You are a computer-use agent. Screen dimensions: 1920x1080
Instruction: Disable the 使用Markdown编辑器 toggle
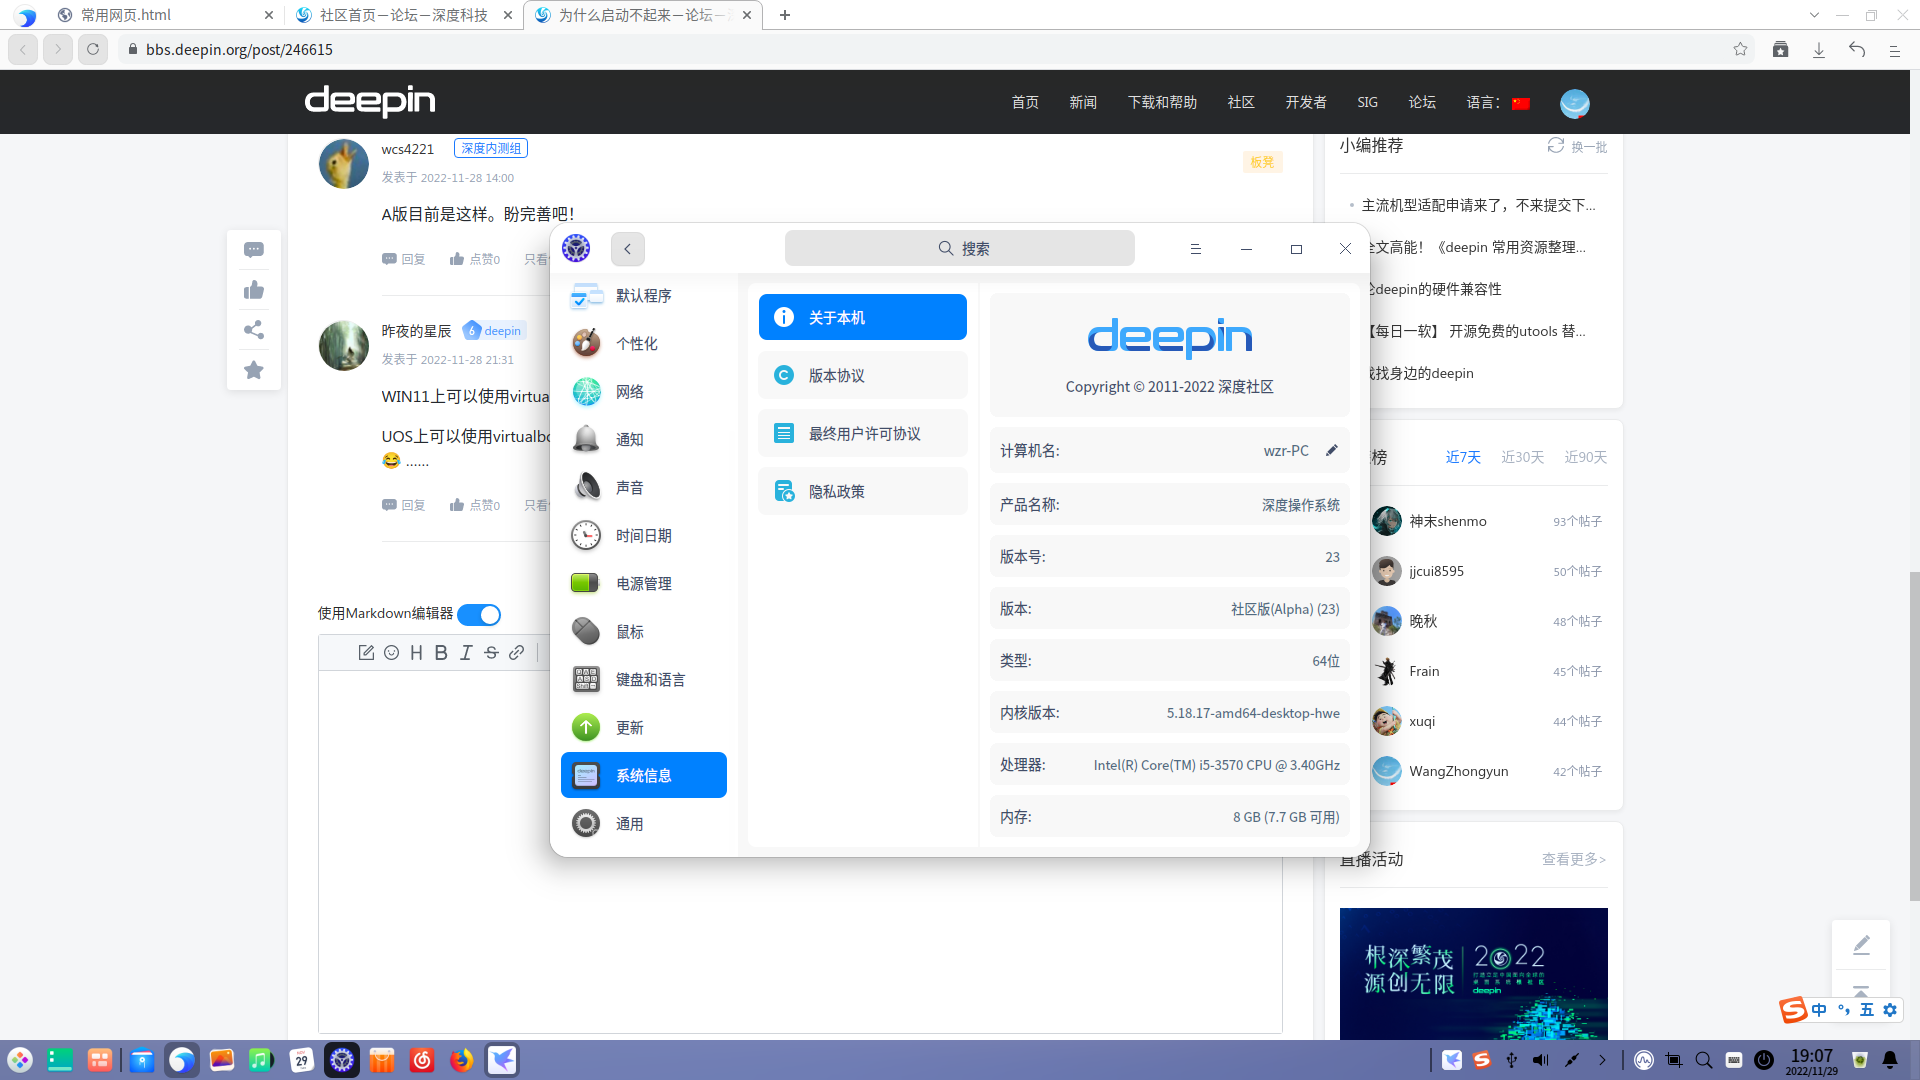[478, 614]
